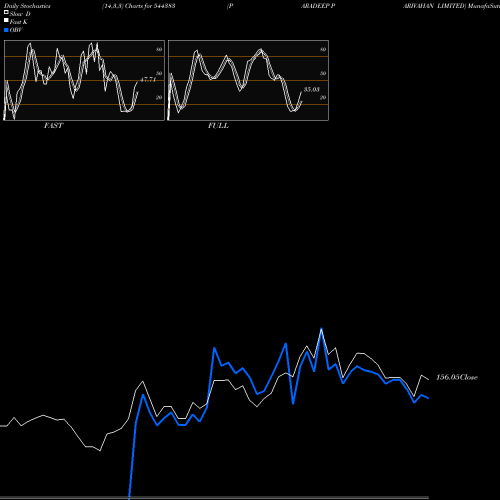The width and height of the screenshot is (500, 500).
Task: Click the '156.05Close' price label
Action: click(457, 377)
